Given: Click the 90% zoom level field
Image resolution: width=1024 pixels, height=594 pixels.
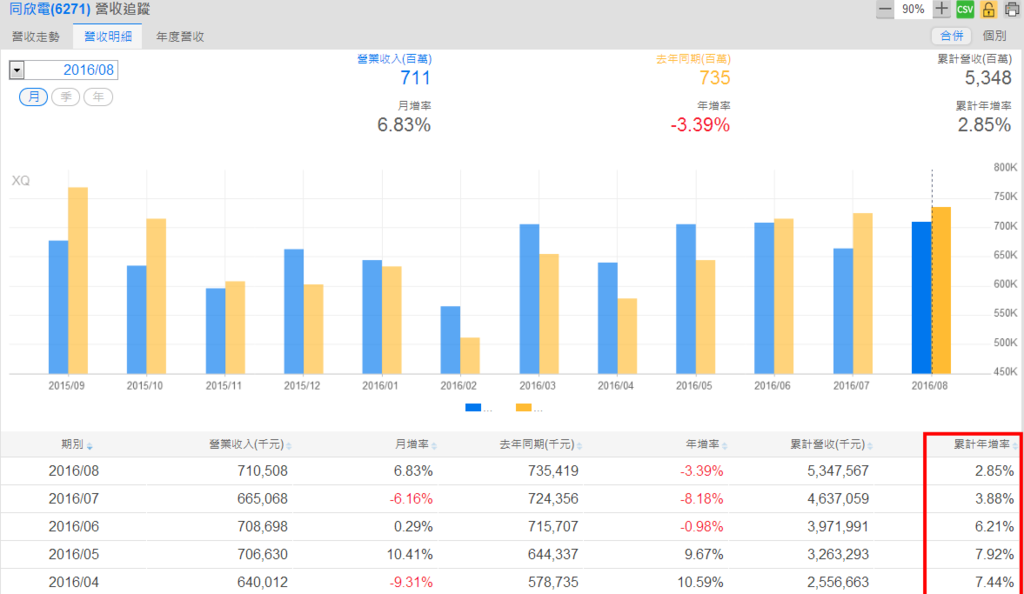Looking at the screenshot, I should pos(913,9).
